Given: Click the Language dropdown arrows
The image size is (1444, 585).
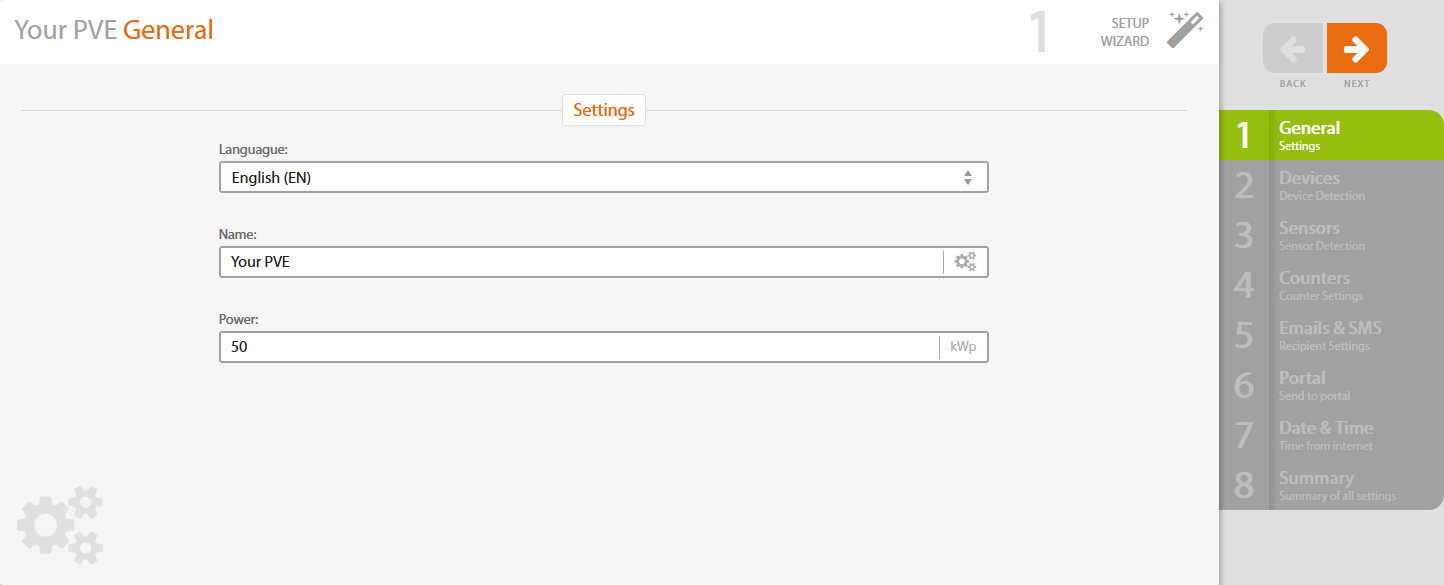Looking at the screenshot, I should pyautogui.click(x=968, y=178).
